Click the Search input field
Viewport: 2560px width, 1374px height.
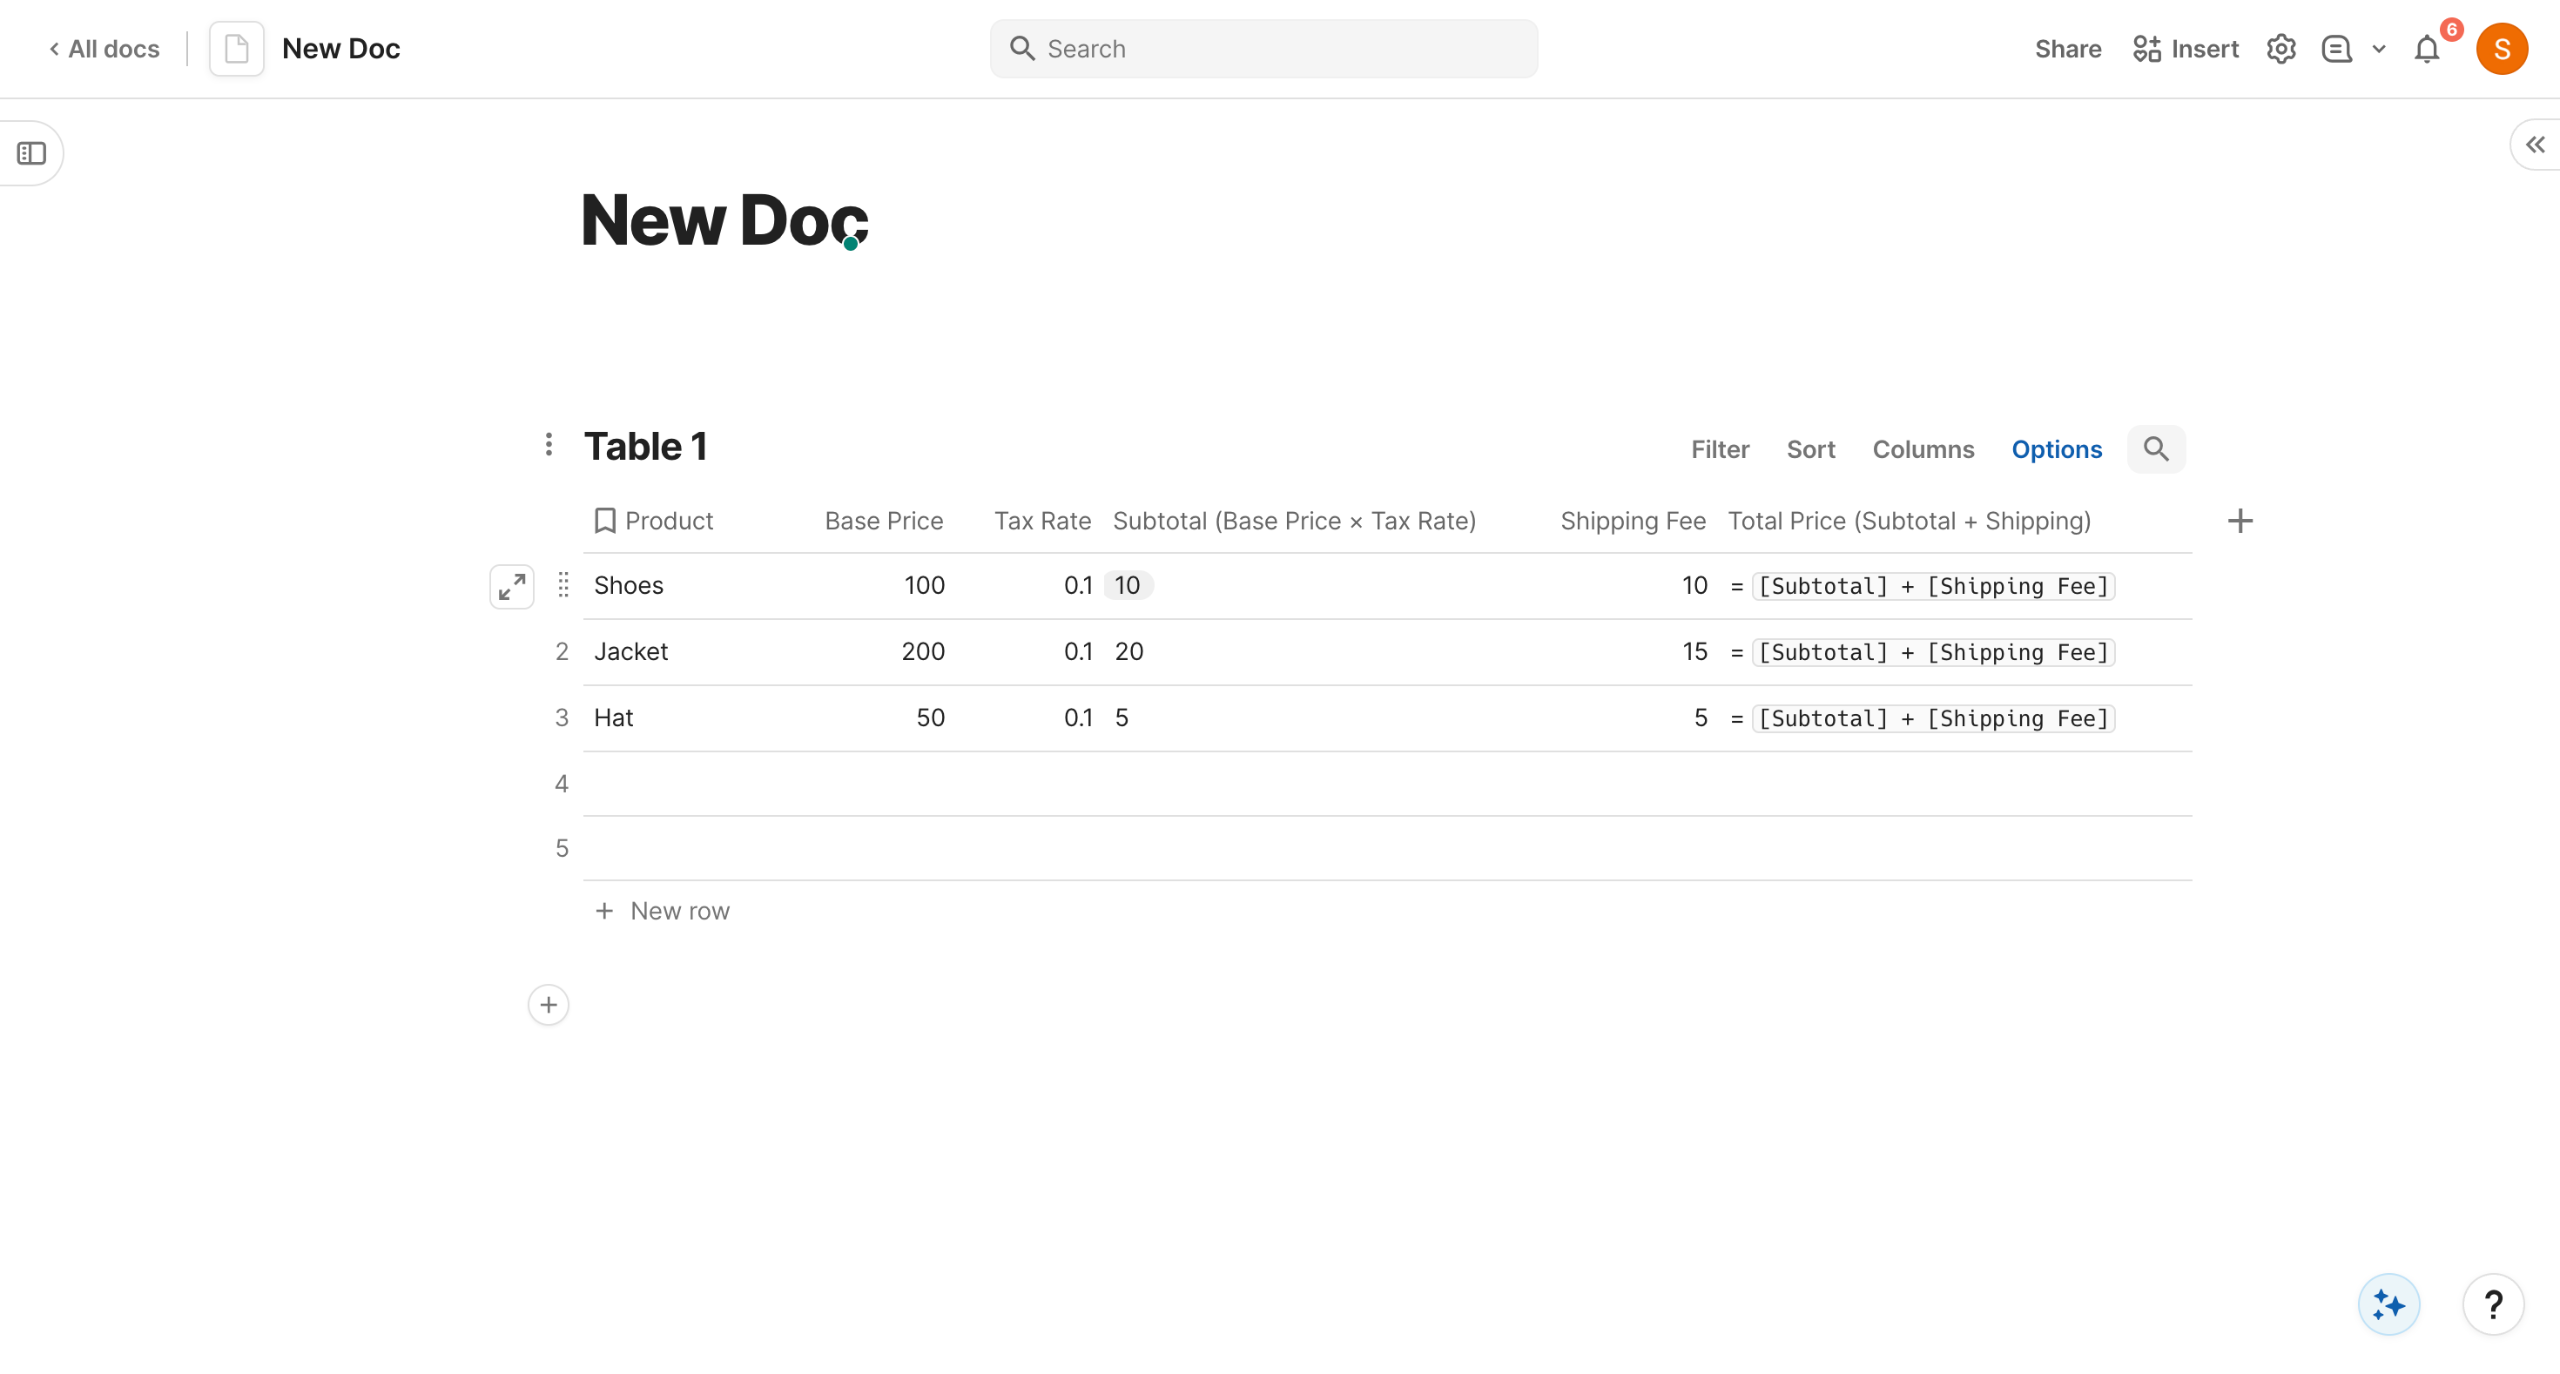pos(1264,49)
